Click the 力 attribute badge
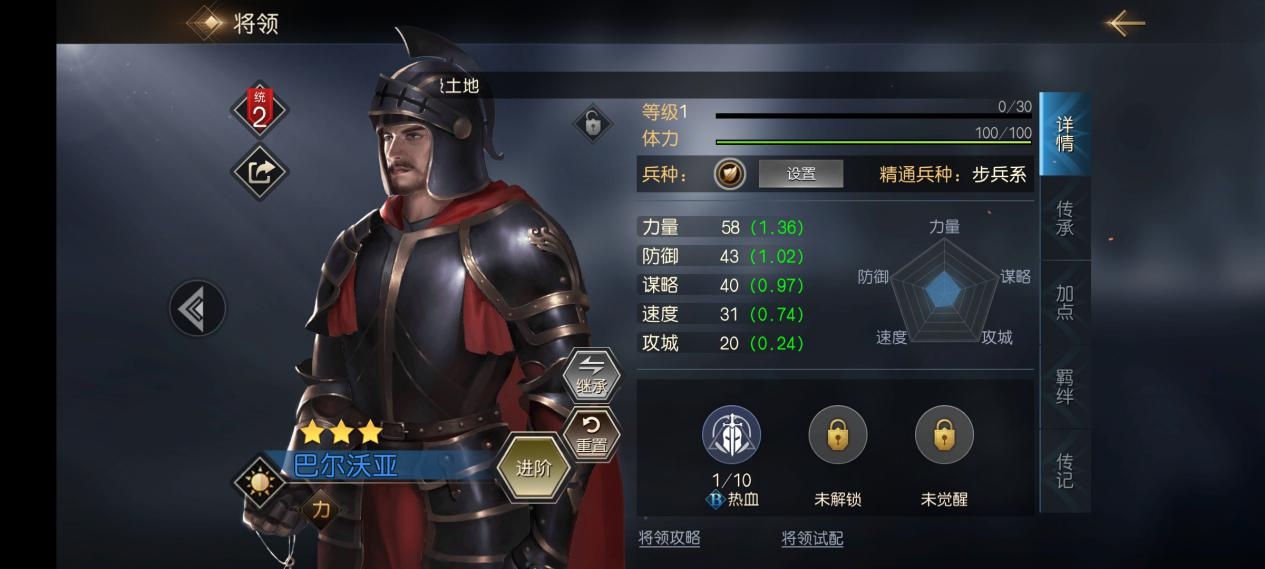Image resolution: width=1265 pixels, height=569 pixels. pos(322,509)
